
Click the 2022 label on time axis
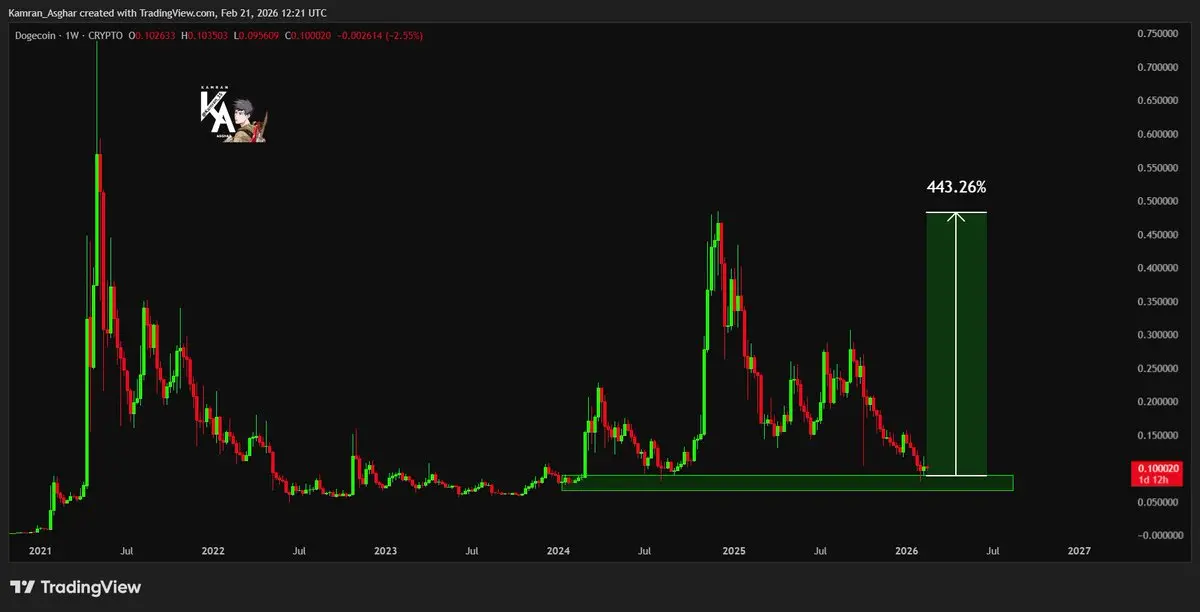[212, 551]
